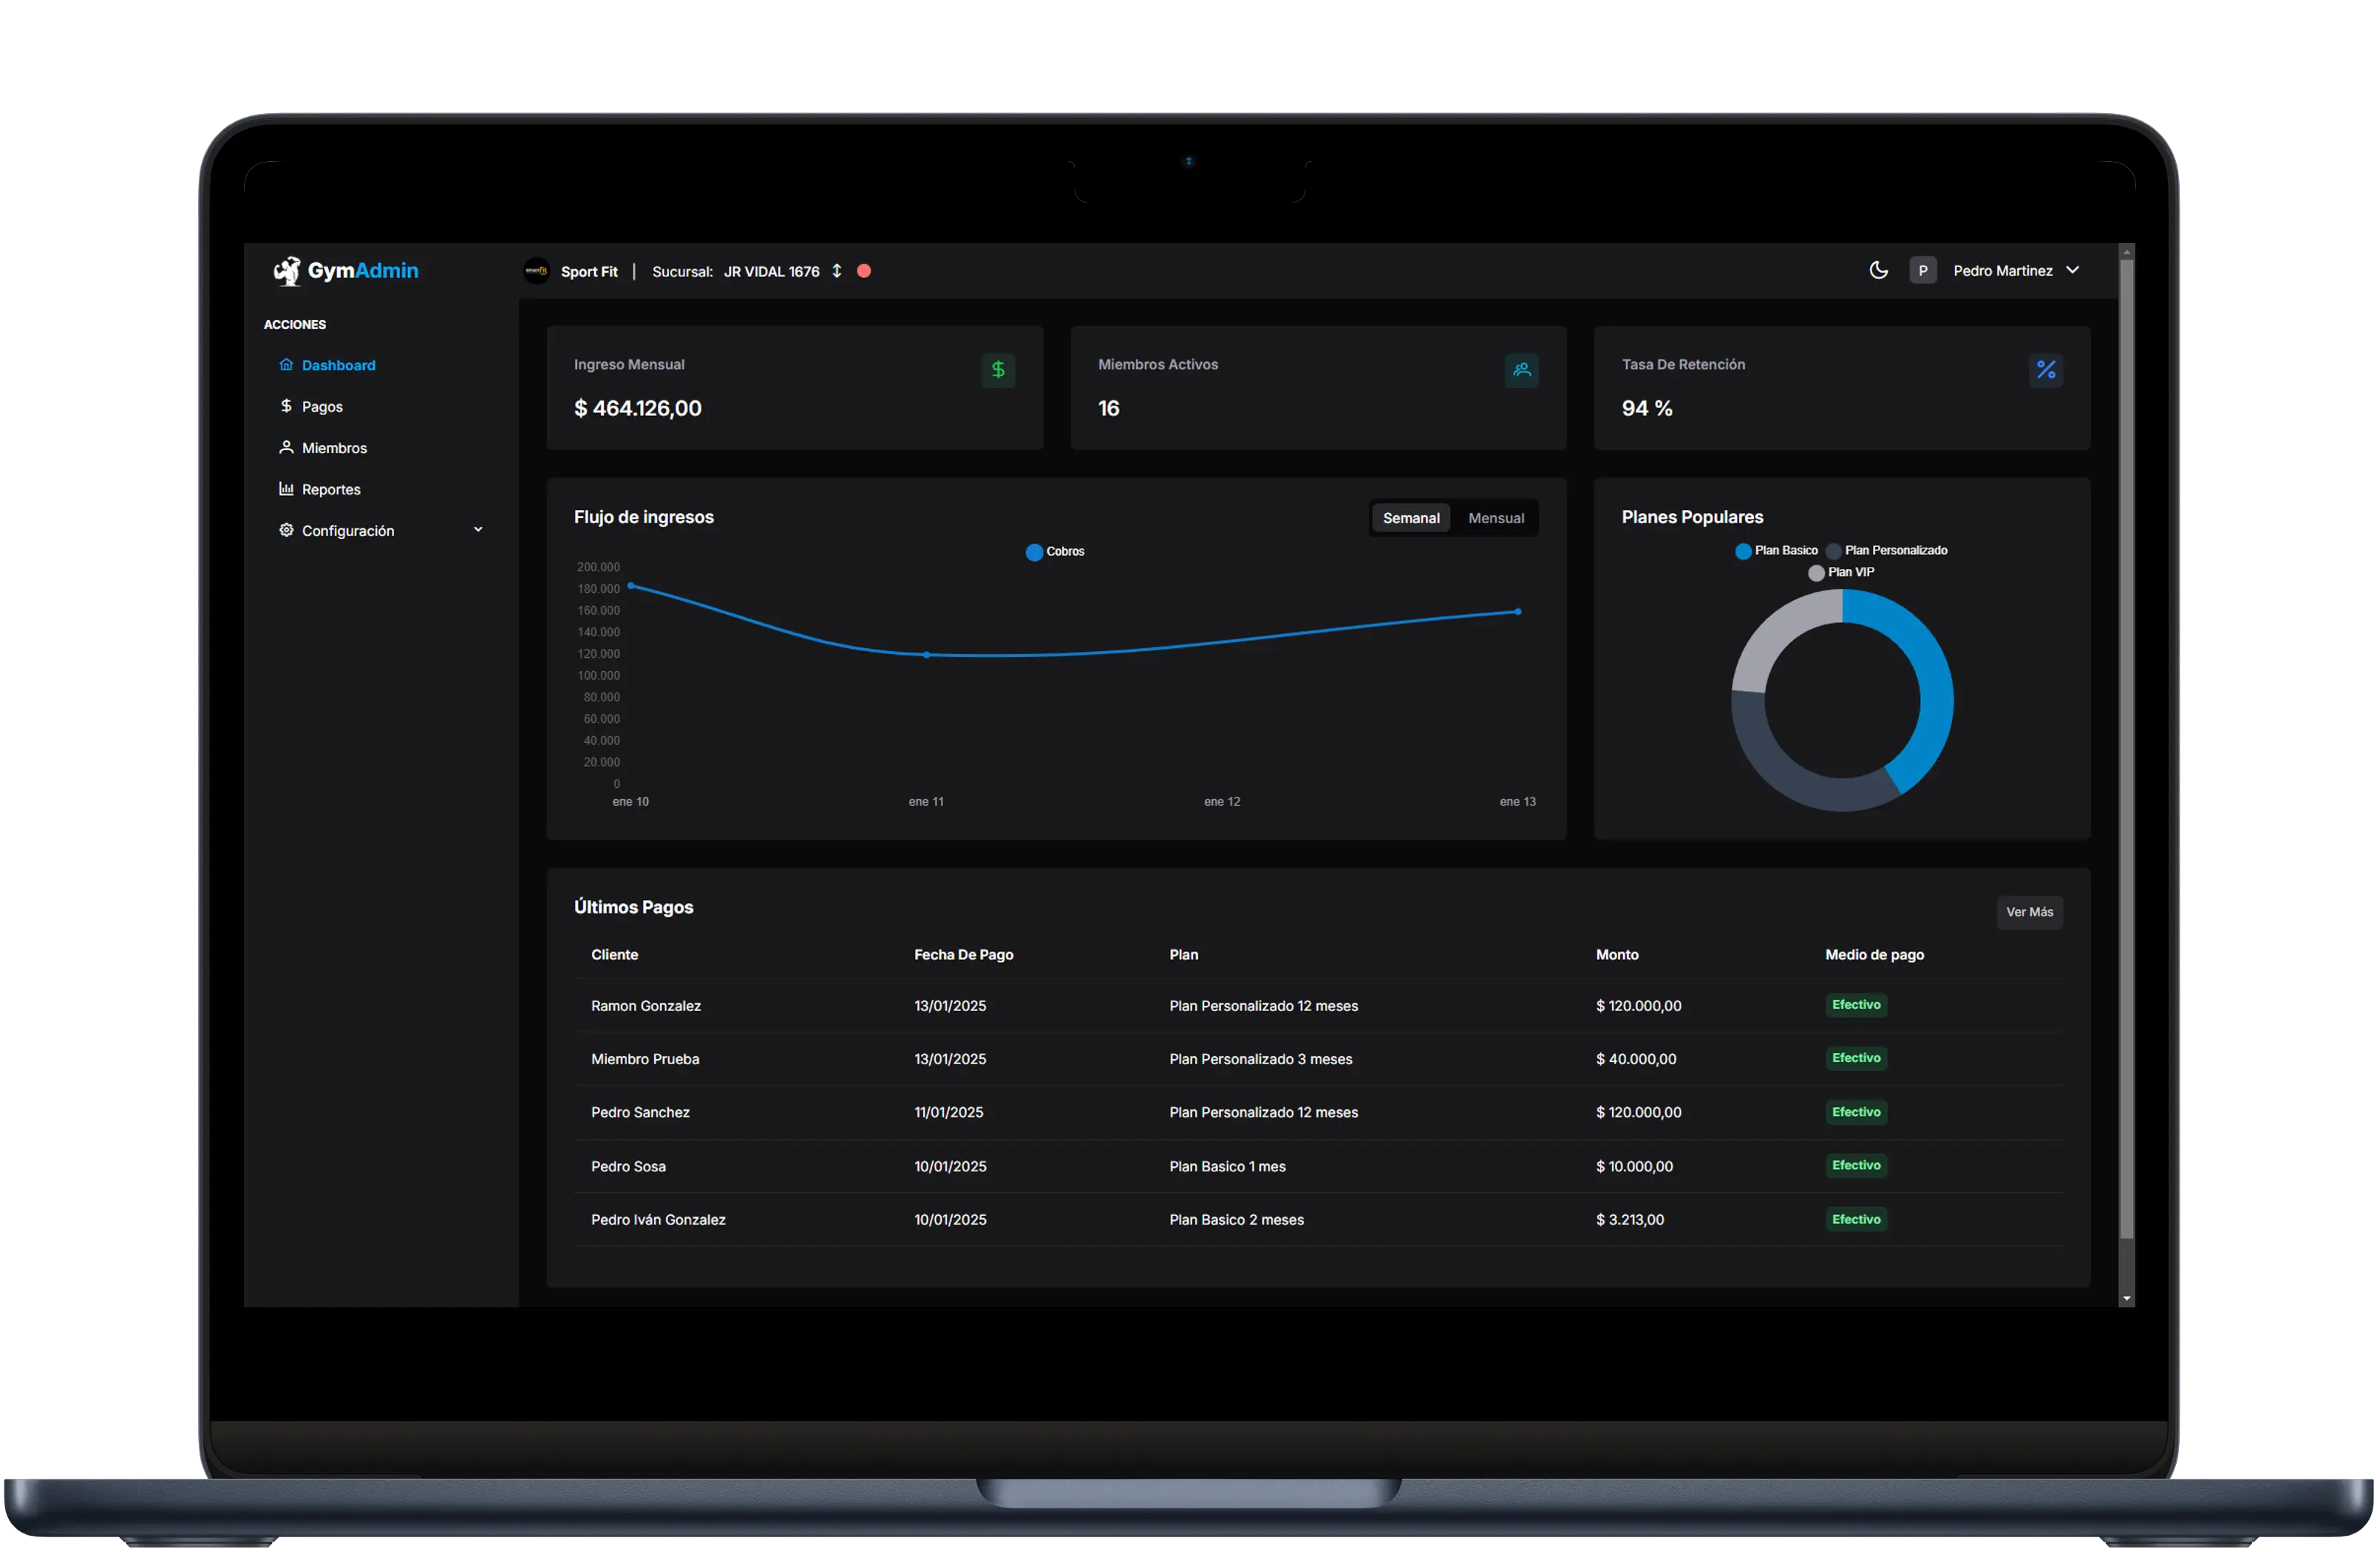Open Pagos from the sidebar
2380x1552 pixels.
coord(322,407)
